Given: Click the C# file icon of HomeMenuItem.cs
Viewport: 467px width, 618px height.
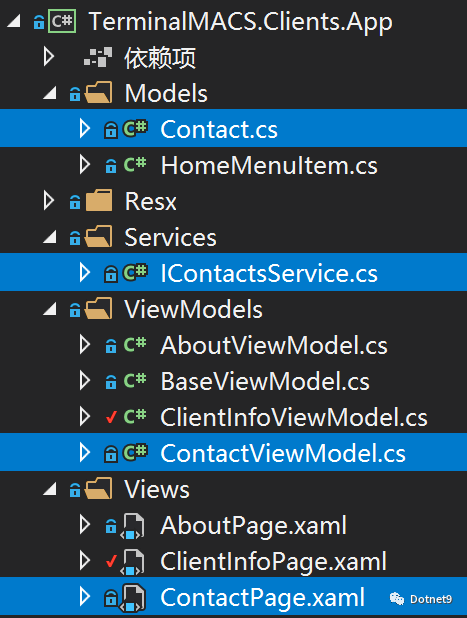Looking at the screenshot, I should tap(135, 164).
